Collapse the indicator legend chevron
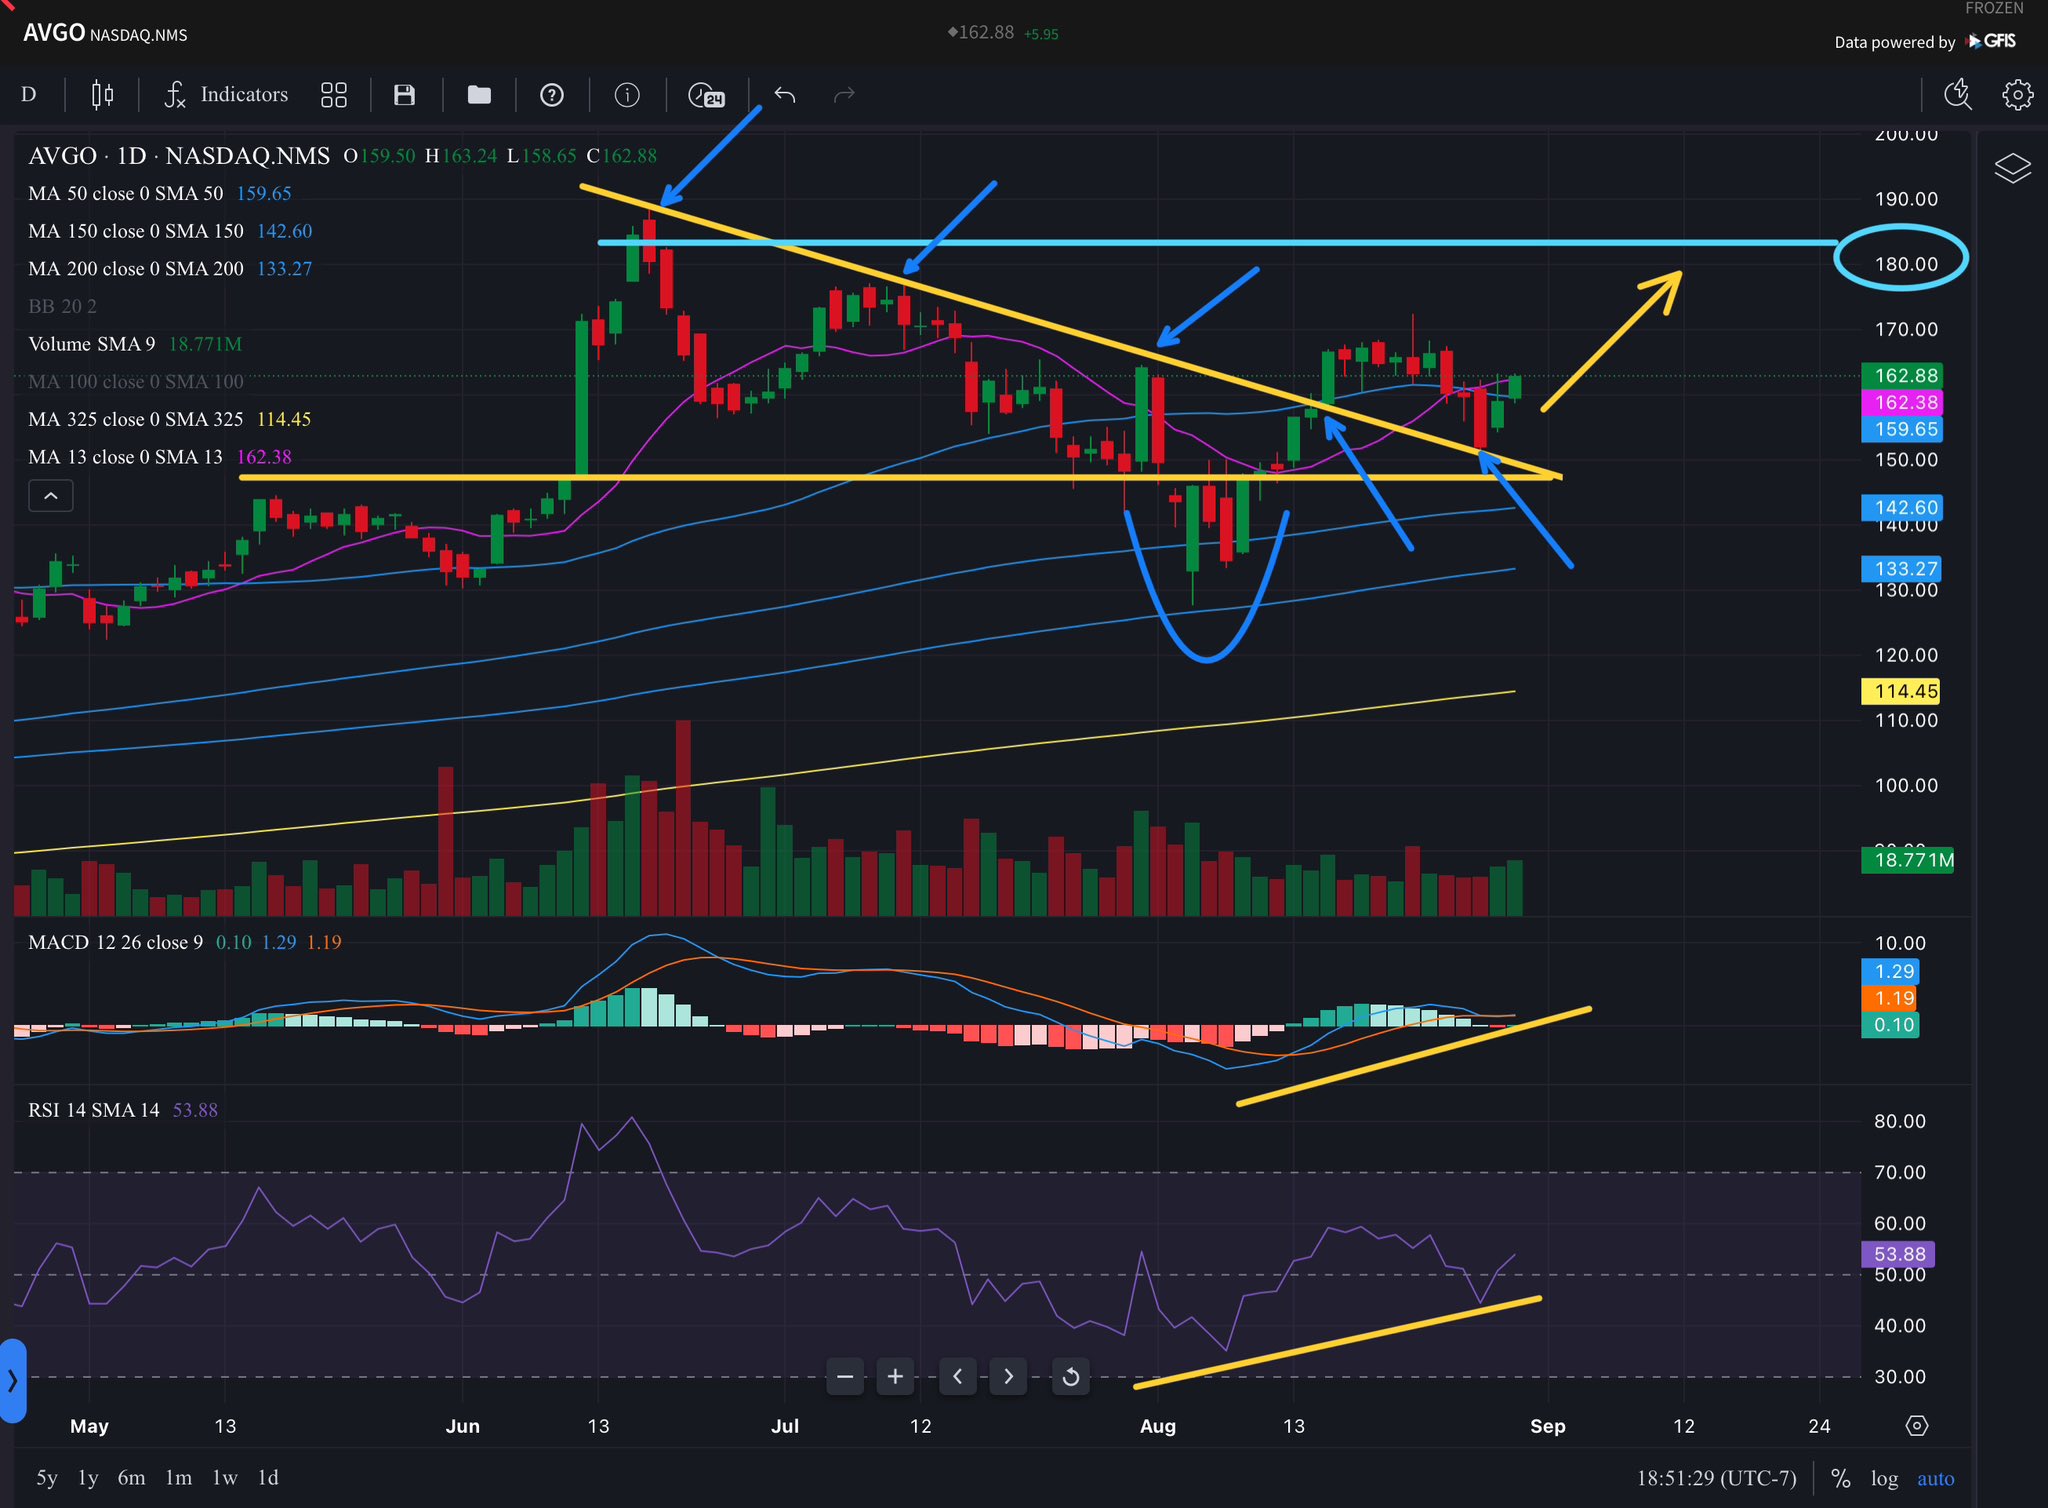Viewport: 2048px width, 1508px height. click(51, 496)
